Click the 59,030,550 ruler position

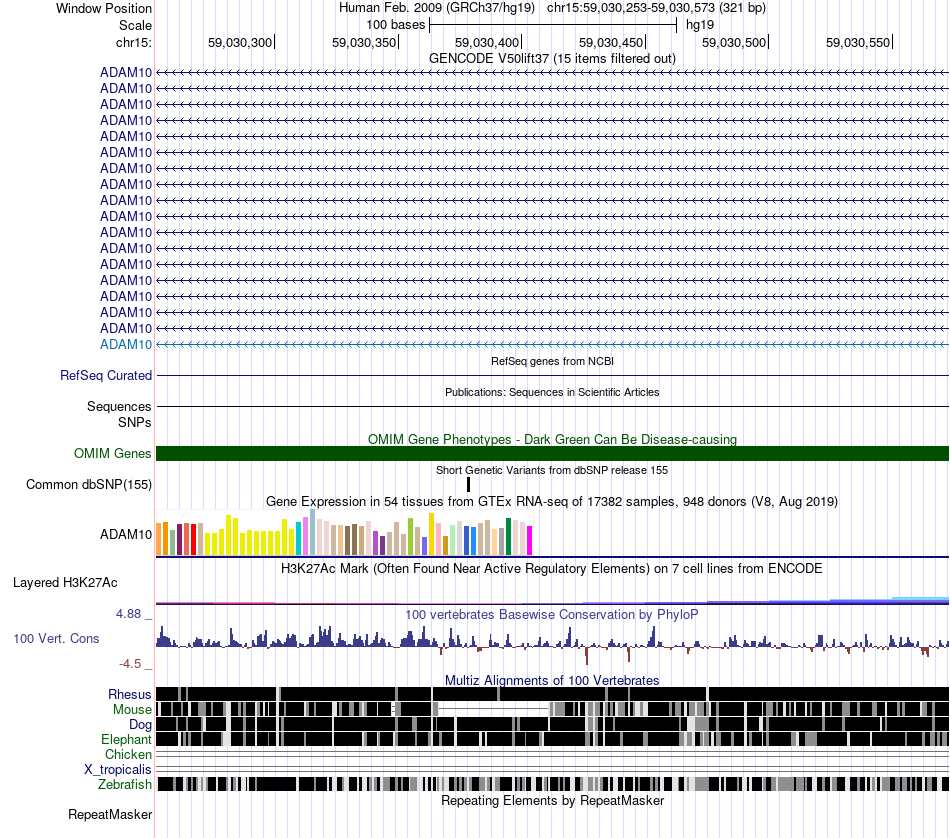(x=859, y=42)
